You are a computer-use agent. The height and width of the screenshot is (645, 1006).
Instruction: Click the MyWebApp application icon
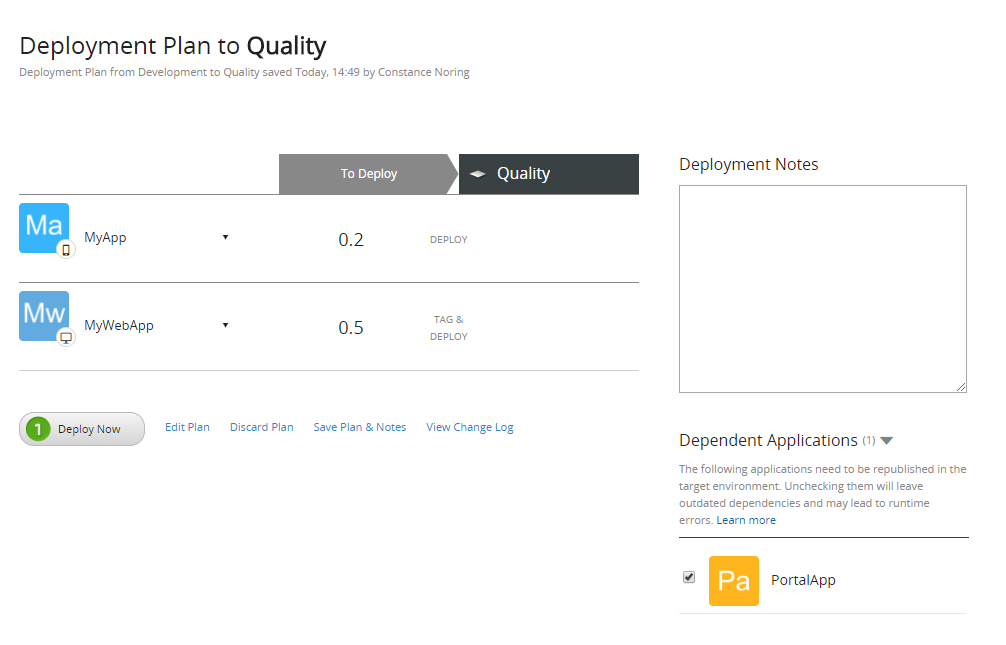click(x=44, y=315)
